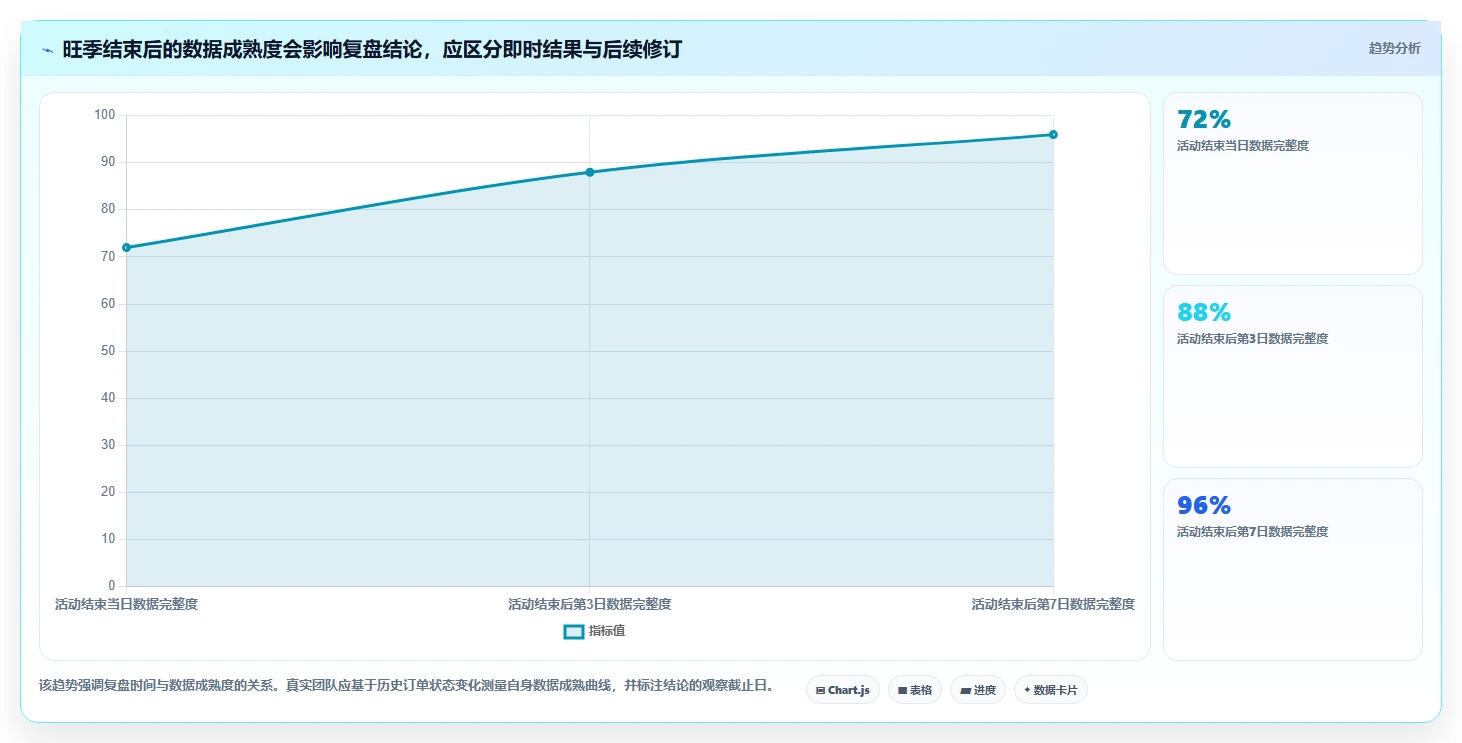This screenshot has height=743, width=1462.
Task: Select the 数据卡片 tag
Action: point(1051,690)
